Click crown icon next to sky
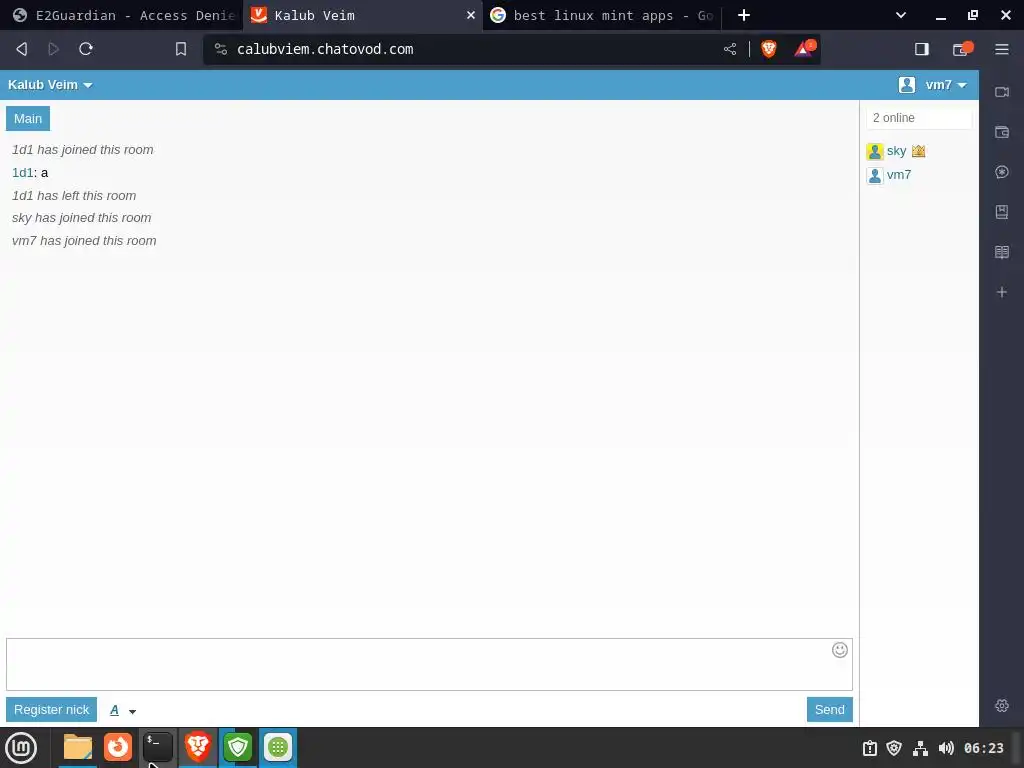The height and width of the screenshot is (768, 1024). coord(918,152)
